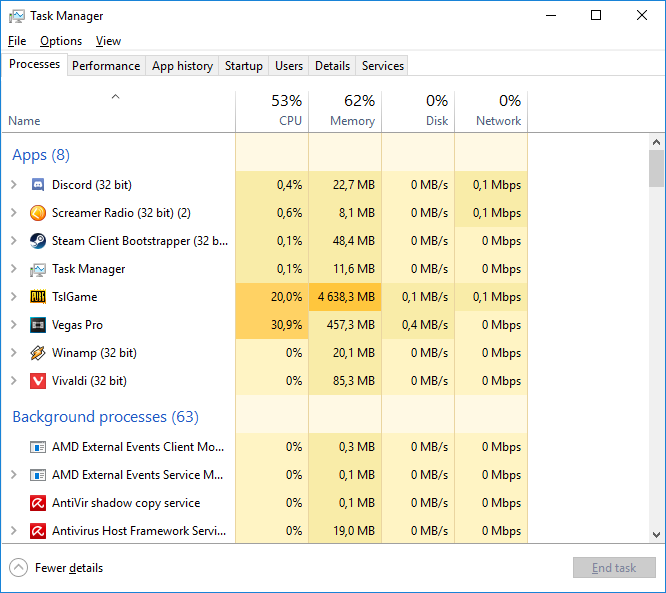This screenshot has height=593, width=666.
Task: Click the vertical scrollbar thumb
Action: coord(657,169)
